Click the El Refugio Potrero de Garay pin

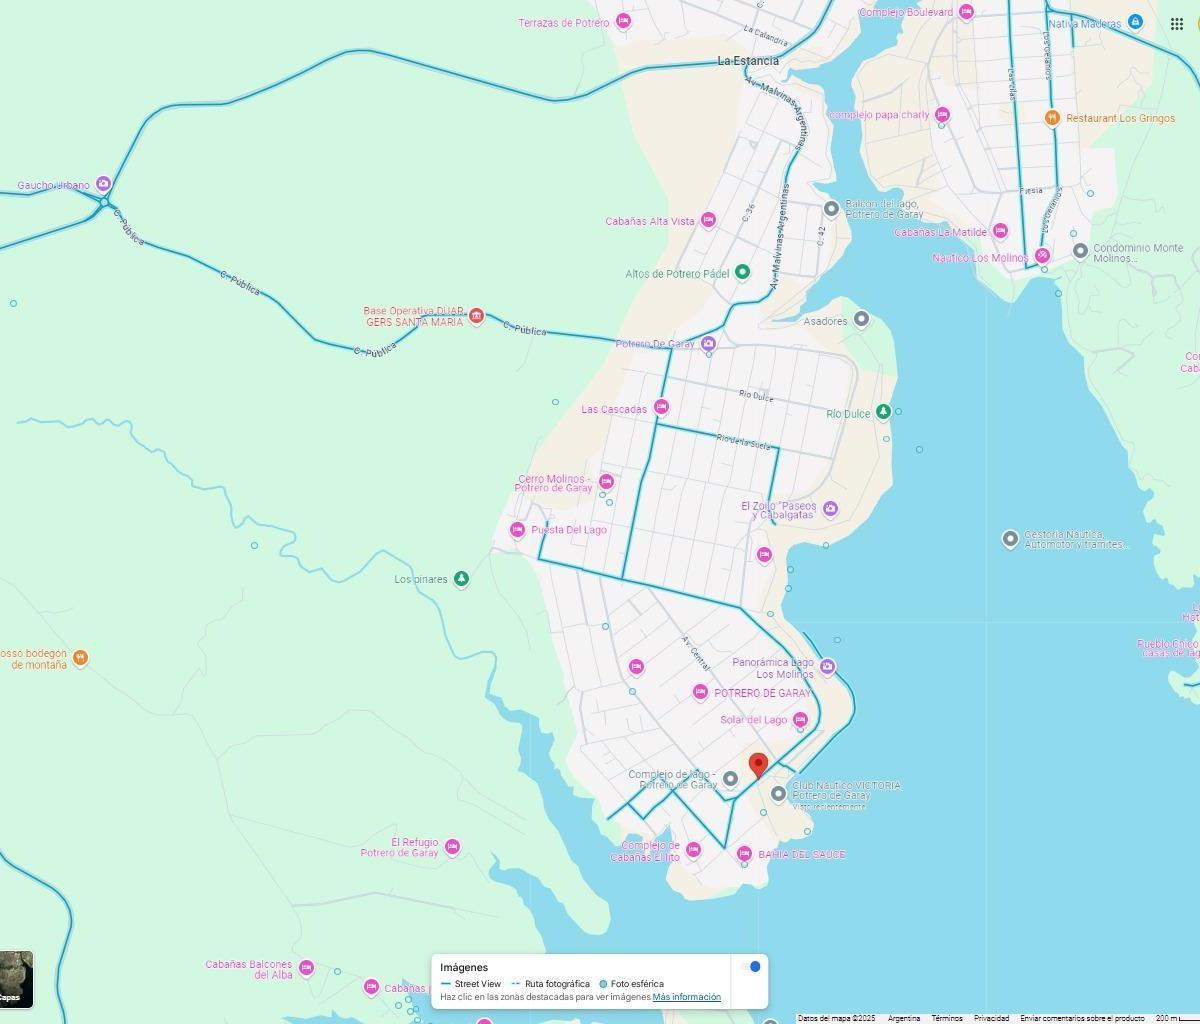(452, 848)
